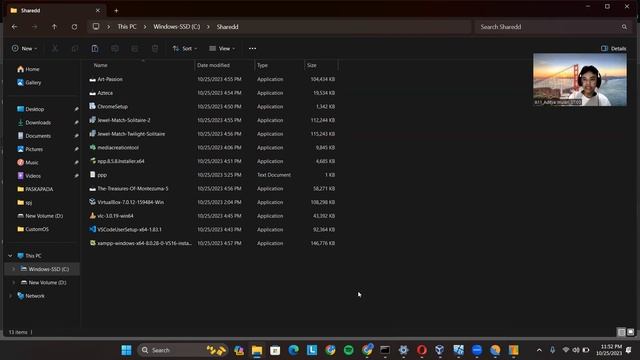This screenshot has width=640, height=360.
Task: Open Settings gear from the taskbar
Action: coord(403,350)
